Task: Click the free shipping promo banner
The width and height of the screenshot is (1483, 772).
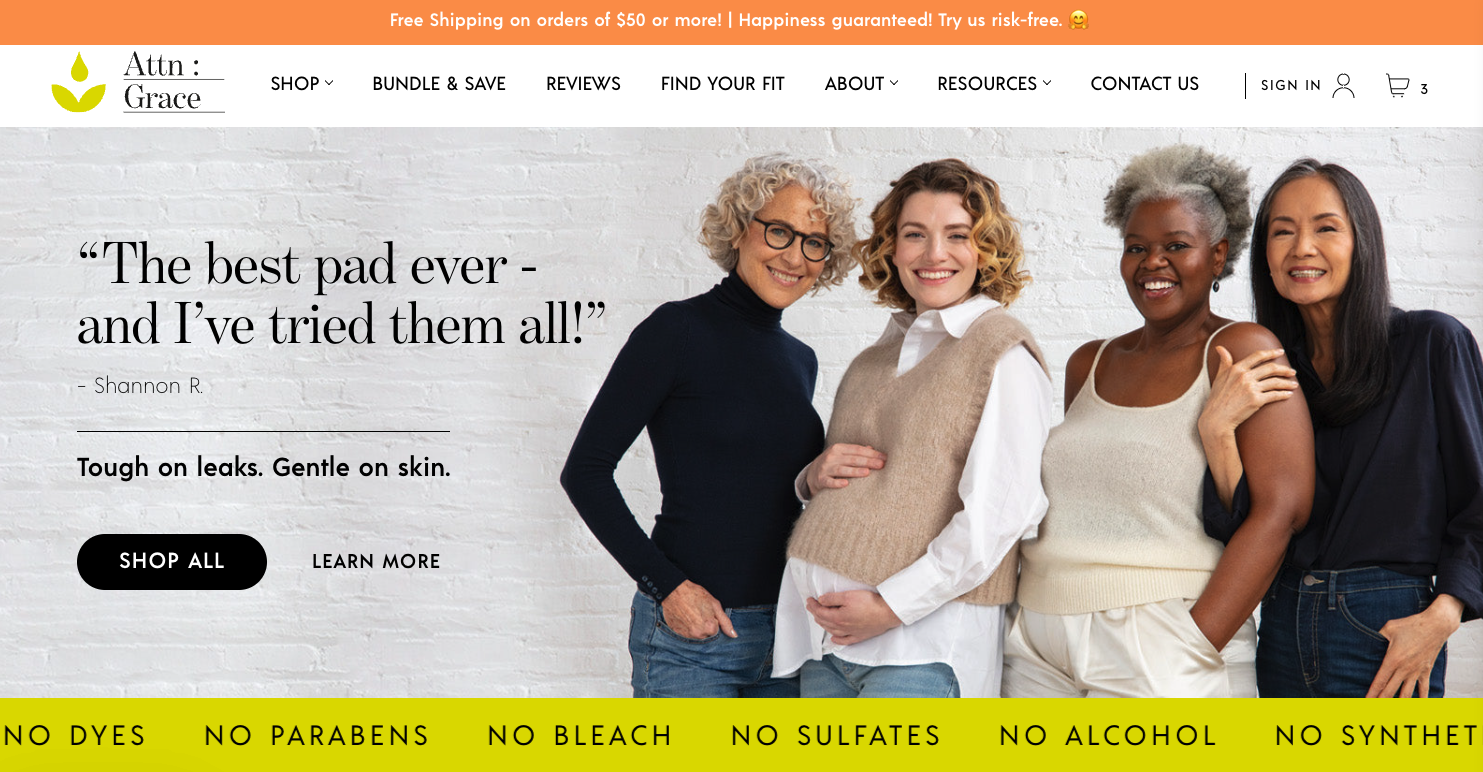Action: [741, 21]
